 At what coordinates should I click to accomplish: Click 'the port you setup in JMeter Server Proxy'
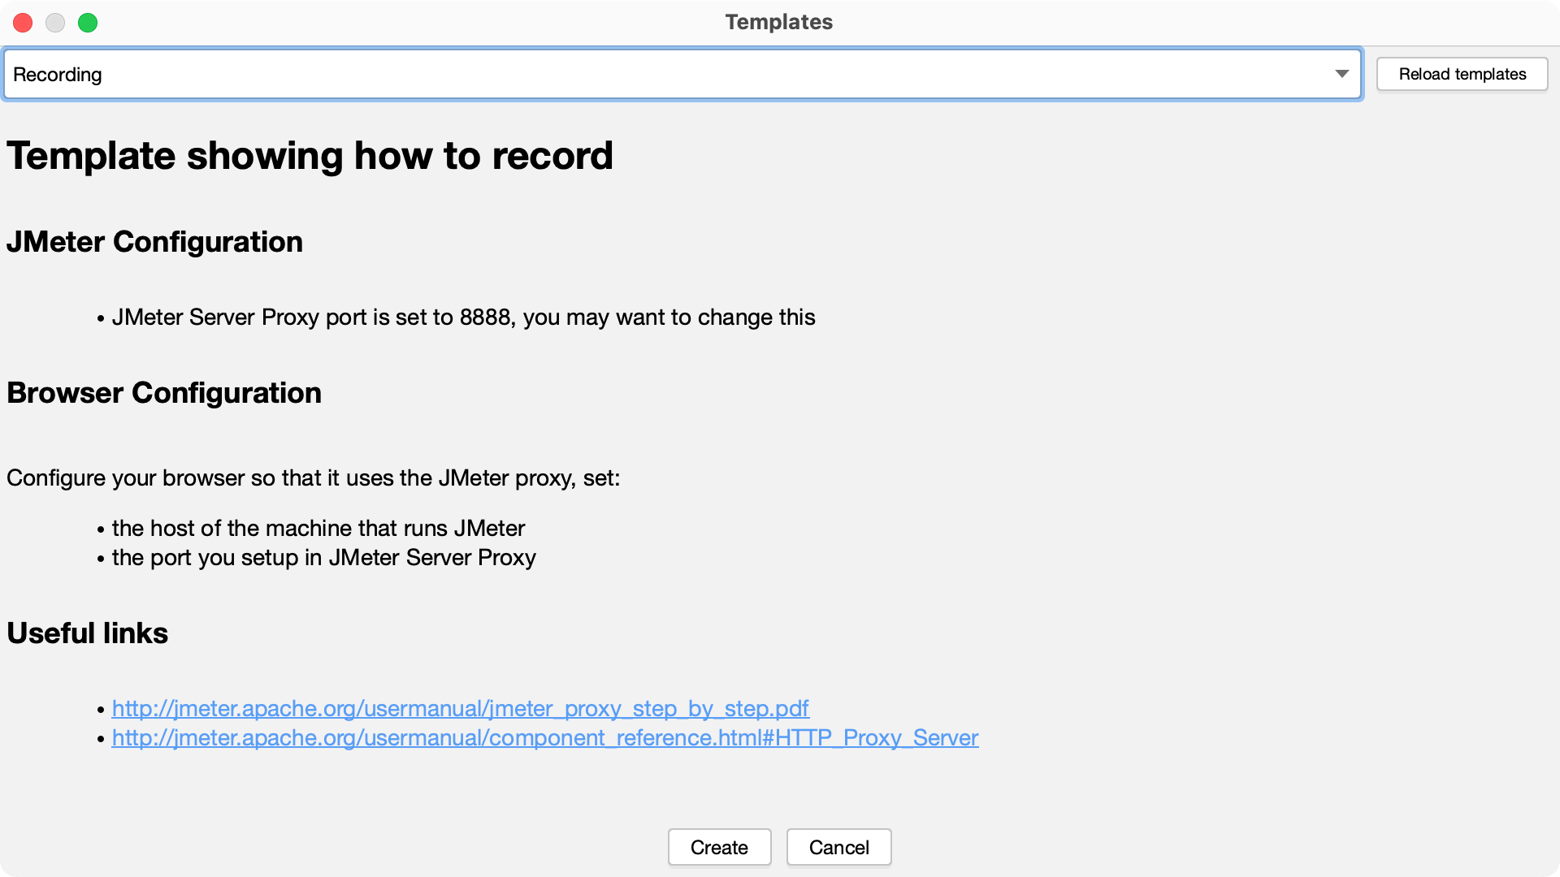(x=324, y=557)
